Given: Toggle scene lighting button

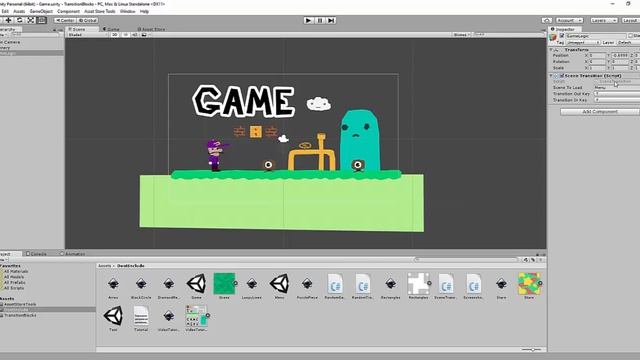Looking at the screenshot, I should (126, 35).
